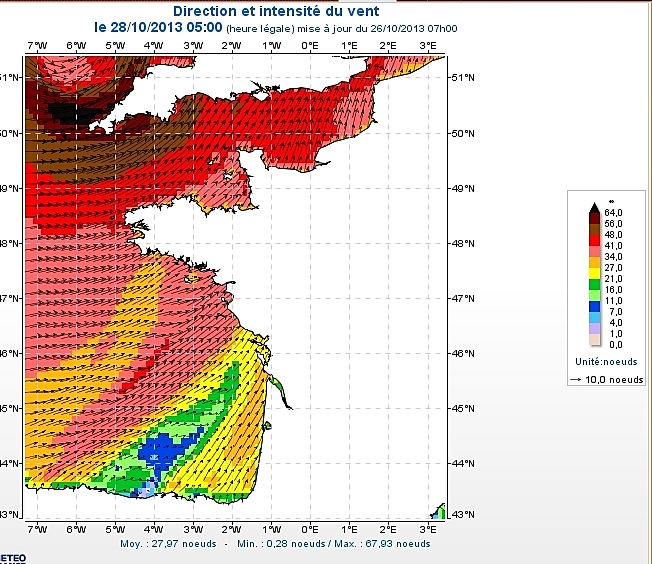
Task: Select the forecast date 'le 28/10/2013 05:00'
Action: coord(158,27)
